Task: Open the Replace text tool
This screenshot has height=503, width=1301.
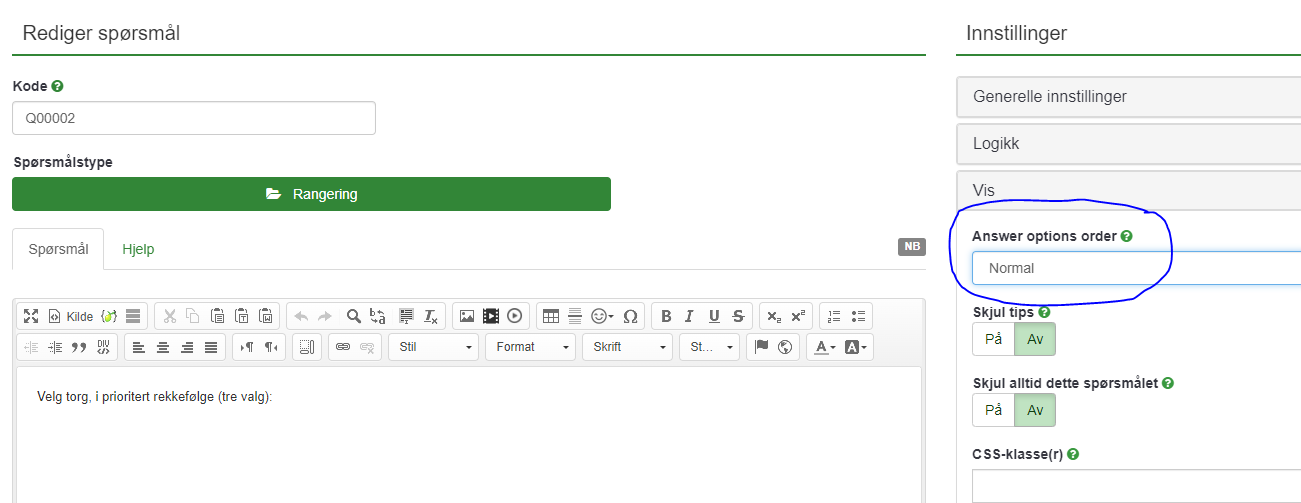Action: click(378, 316)
